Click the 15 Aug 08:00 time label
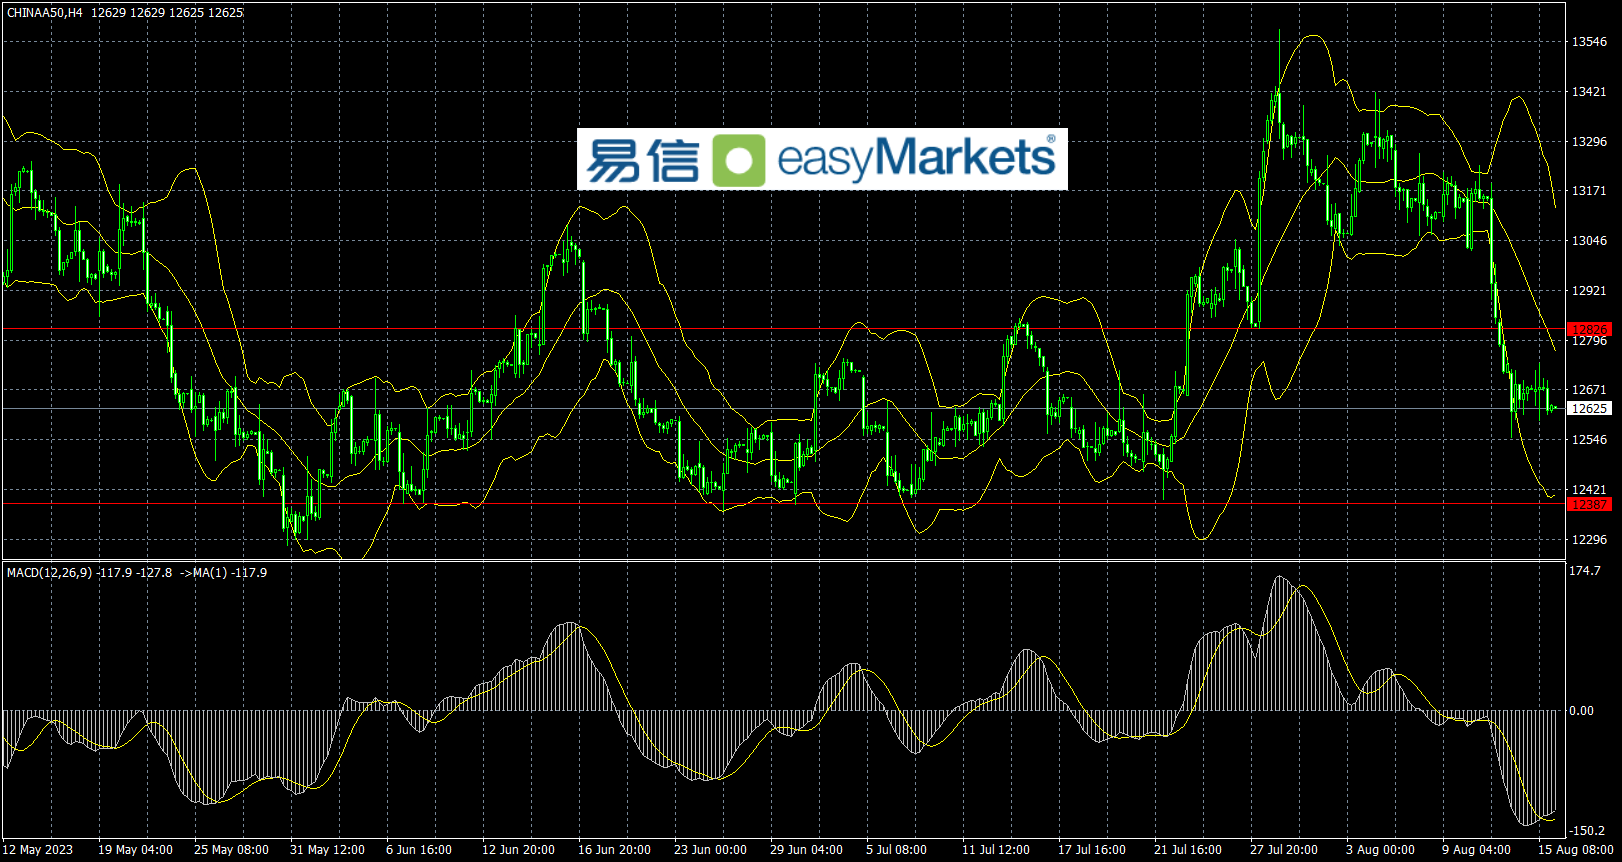 1576,850
